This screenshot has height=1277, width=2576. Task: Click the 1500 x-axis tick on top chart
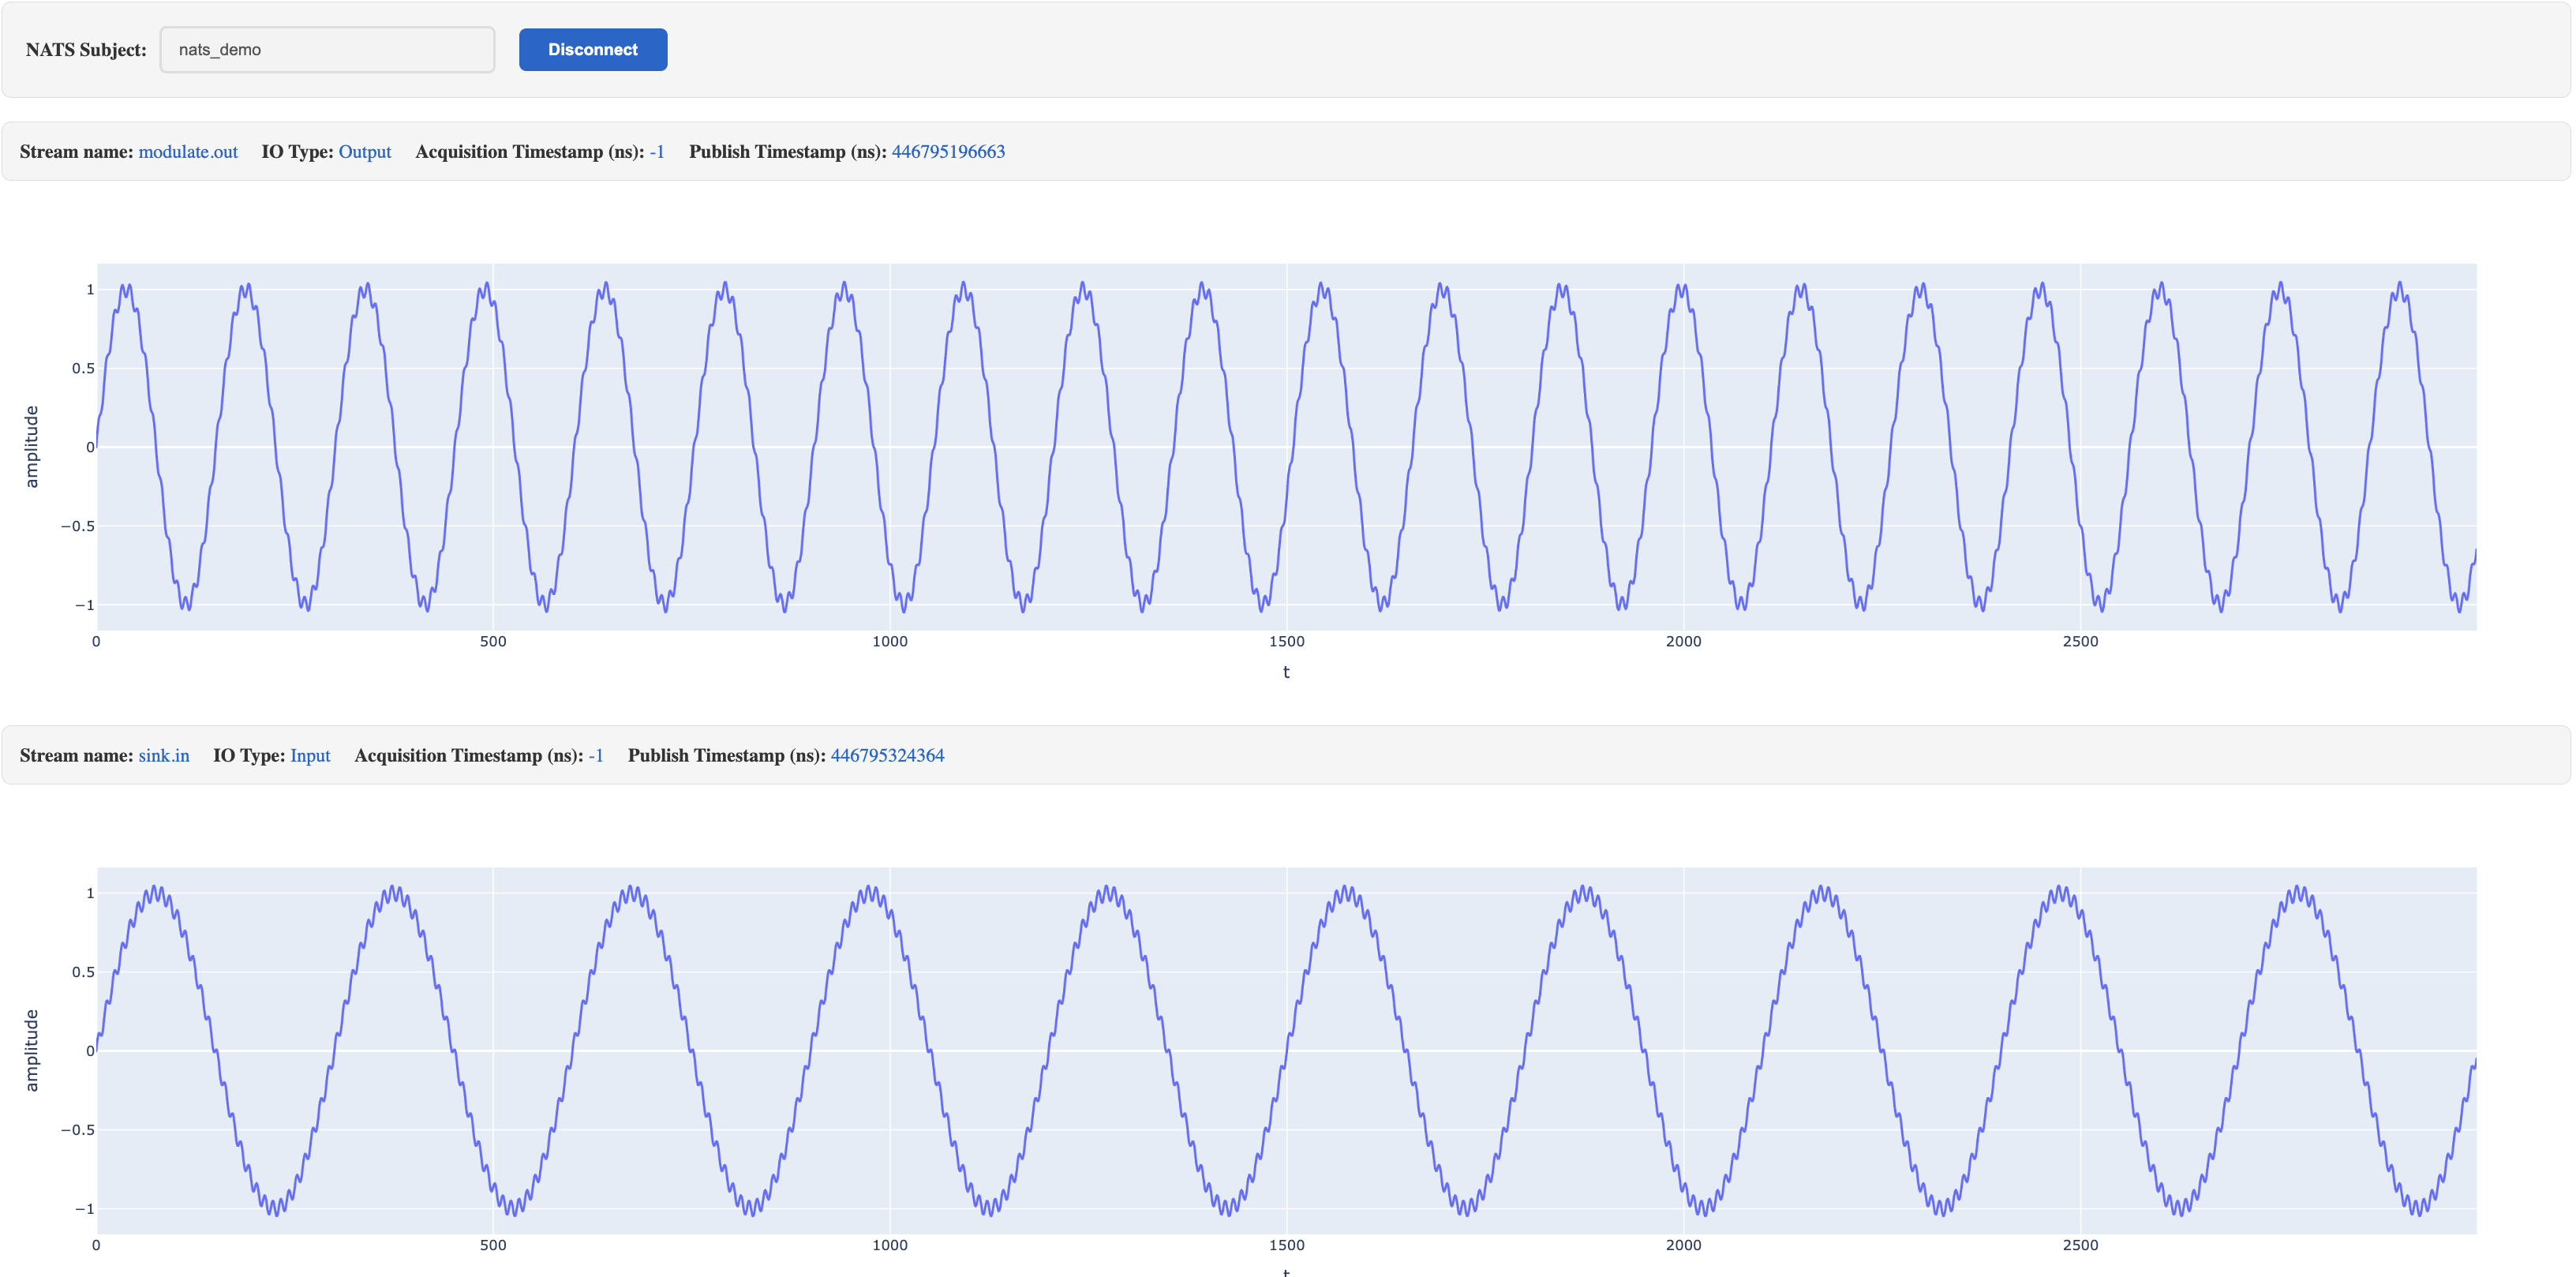[1286, 642]
